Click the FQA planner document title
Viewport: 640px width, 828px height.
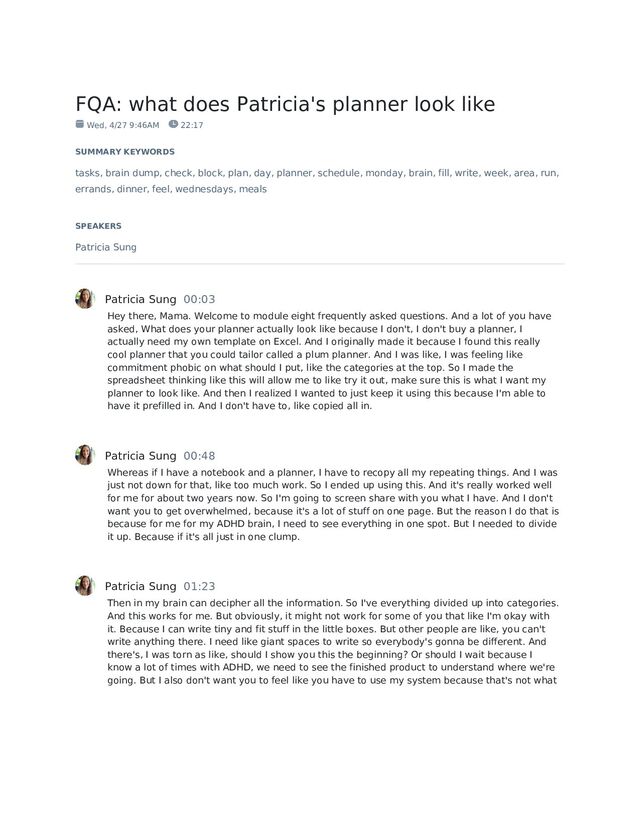click(x=285, y=104)
